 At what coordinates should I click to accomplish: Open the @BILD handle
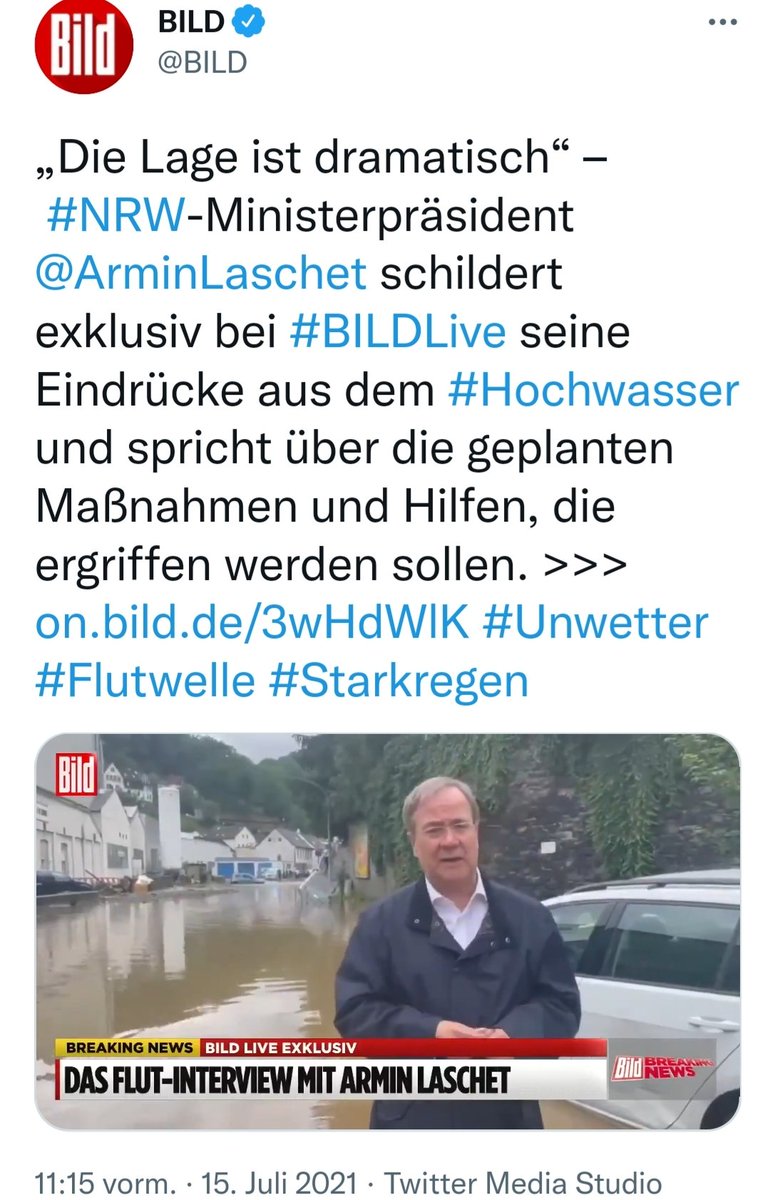pyautogui.click(x=203, y=62)
